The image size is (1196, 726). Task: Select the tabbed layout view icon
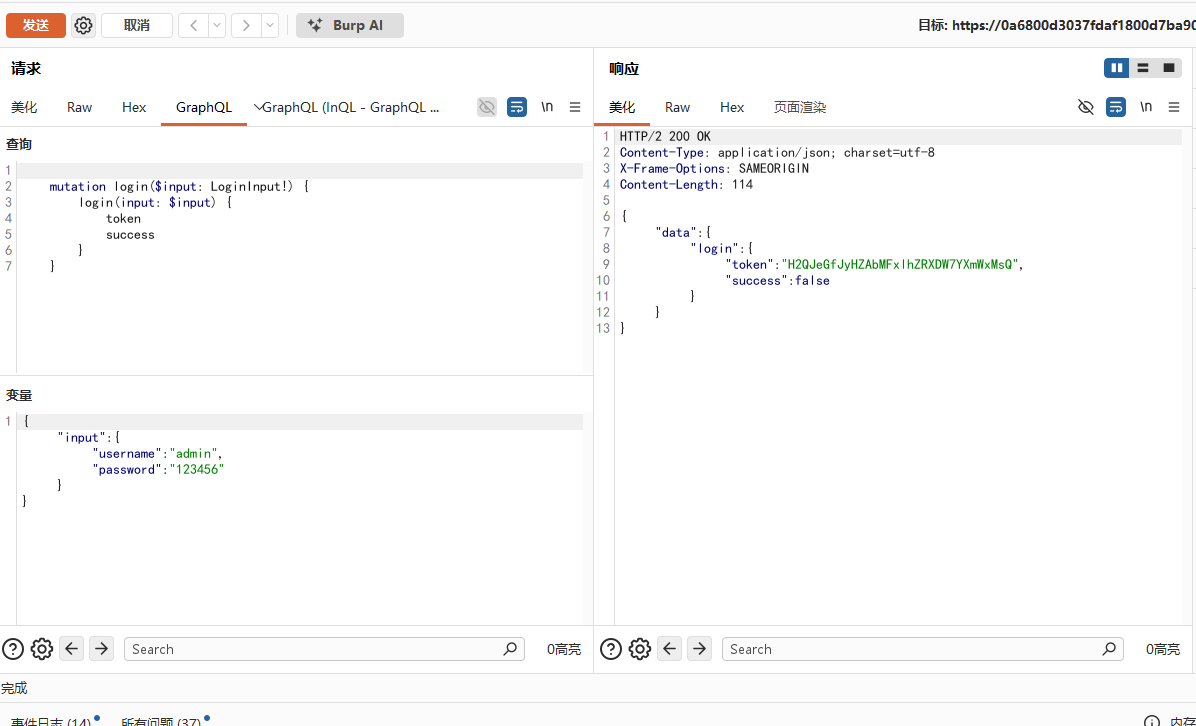pos(1169,68)
